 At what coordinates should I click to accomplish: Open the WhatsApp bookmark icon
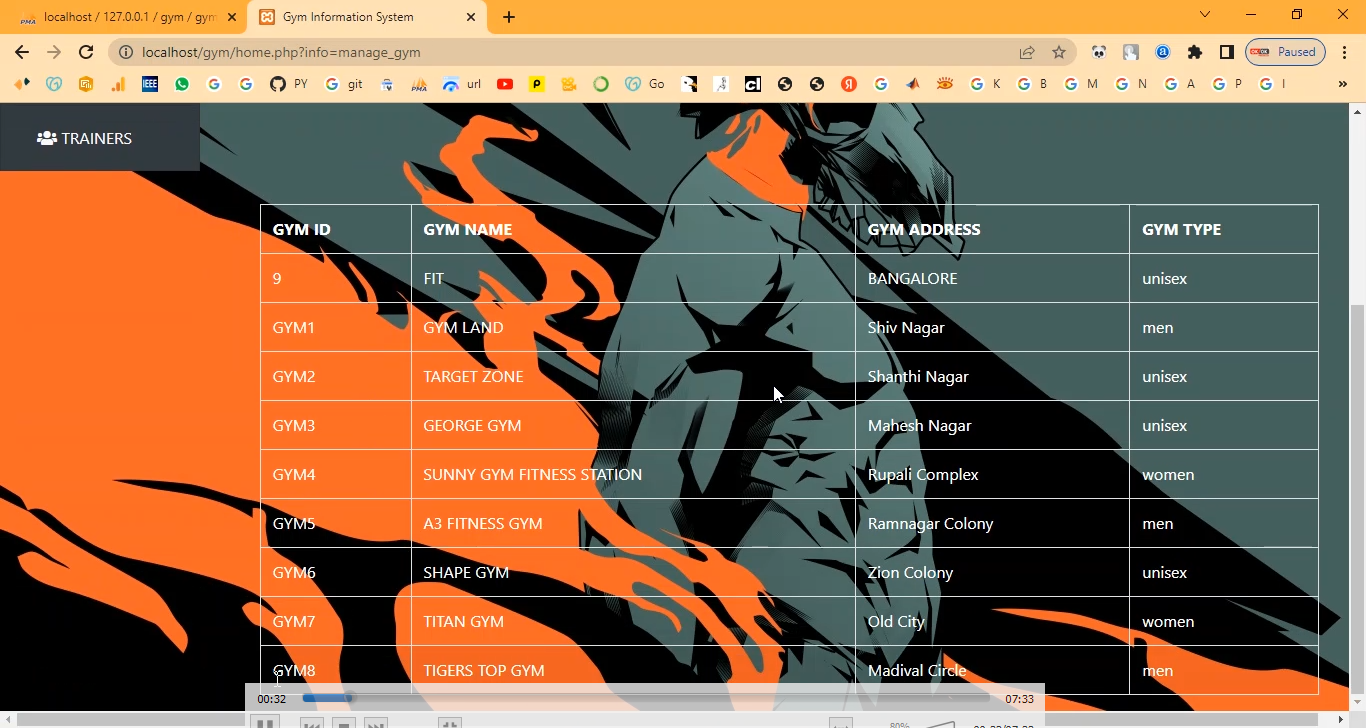pos(182,84)
